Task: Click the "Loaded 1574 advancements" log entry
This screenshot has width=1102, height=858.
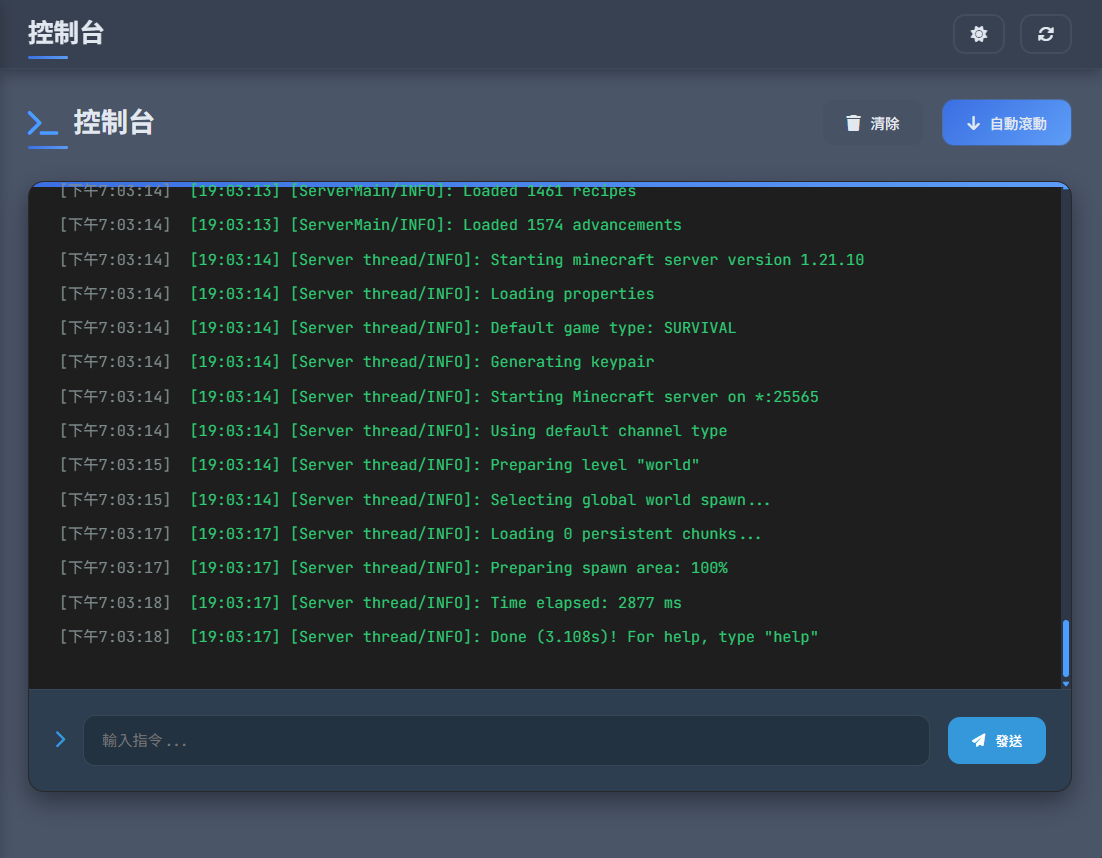Action: tap(436, 225)
